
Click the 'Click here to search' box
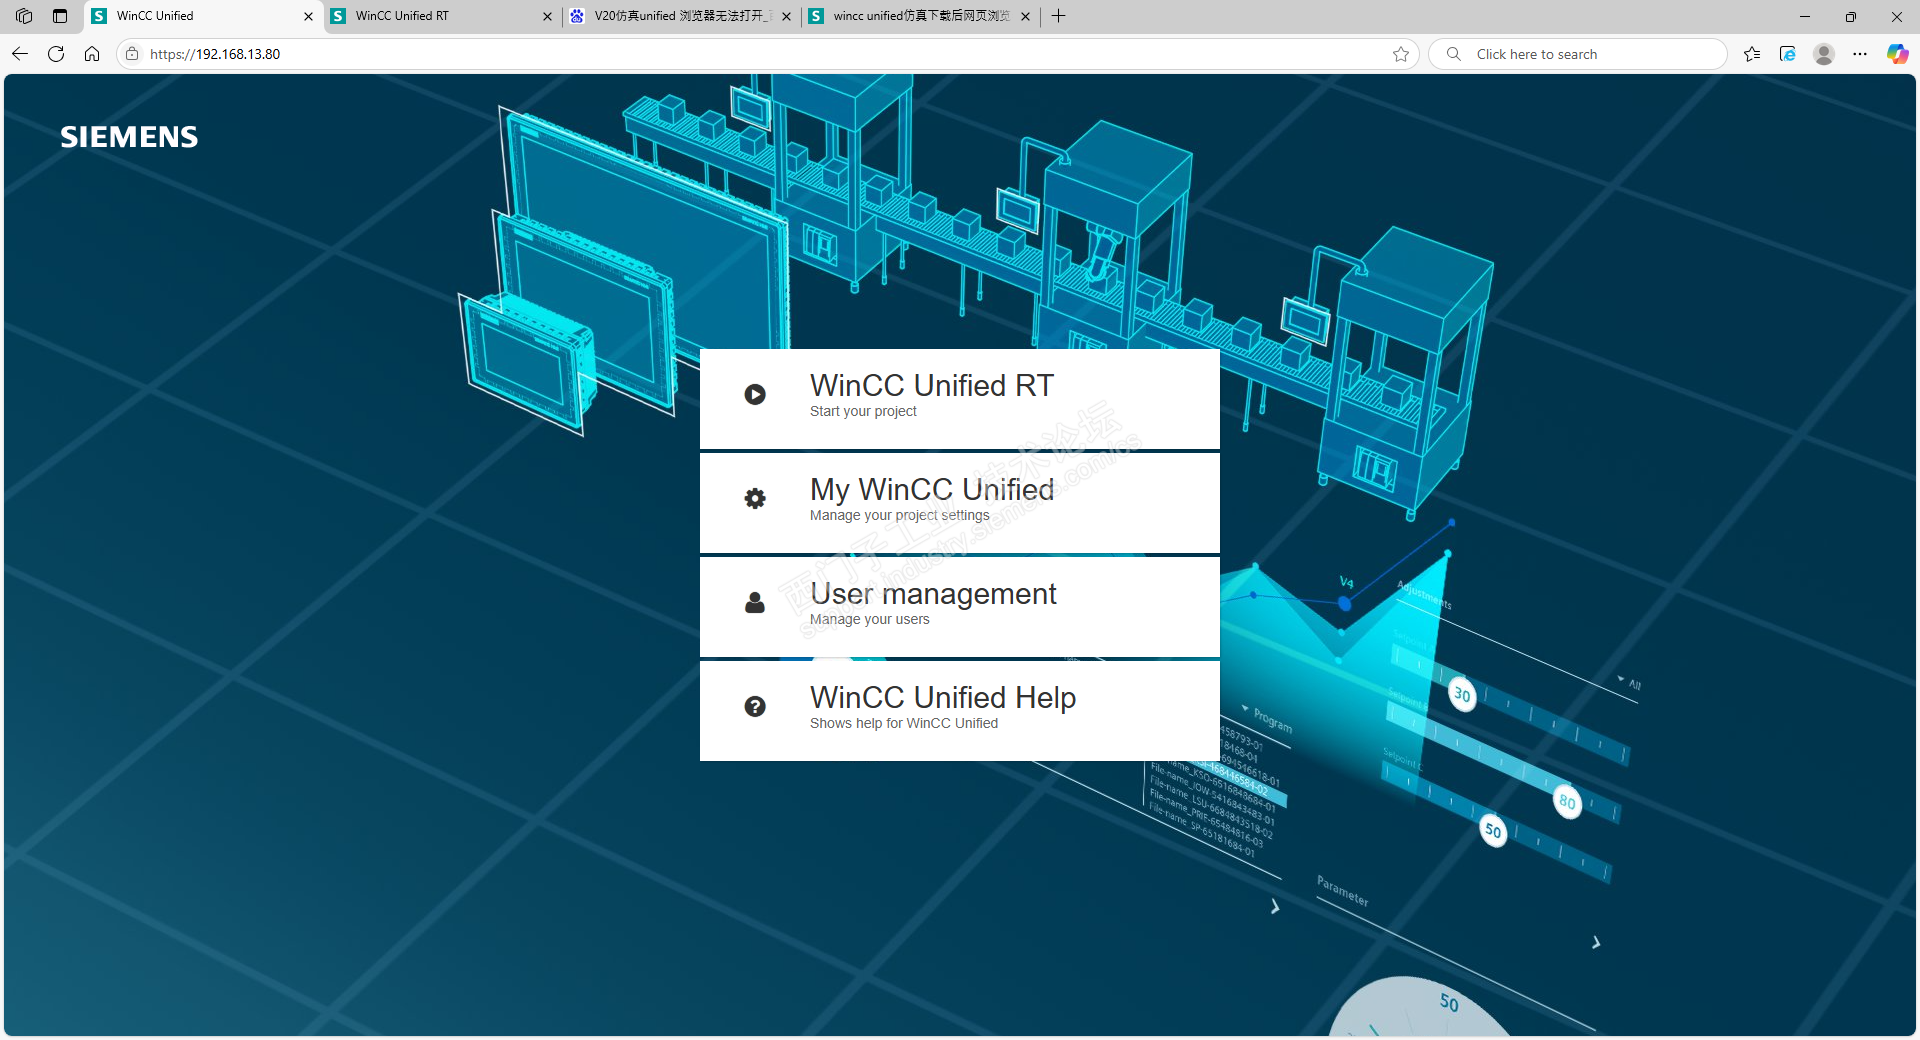point(1578,54)
